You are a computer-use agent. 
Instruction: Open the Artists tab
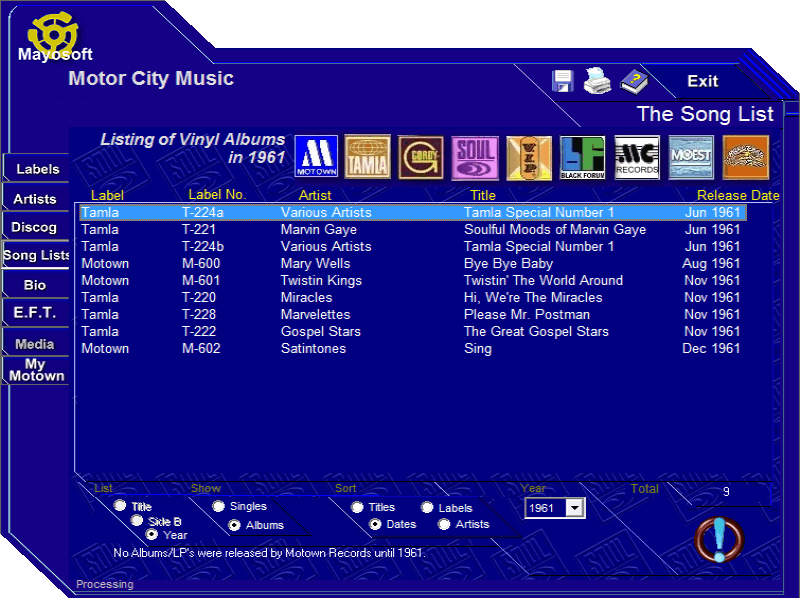(x=36, y=198)
